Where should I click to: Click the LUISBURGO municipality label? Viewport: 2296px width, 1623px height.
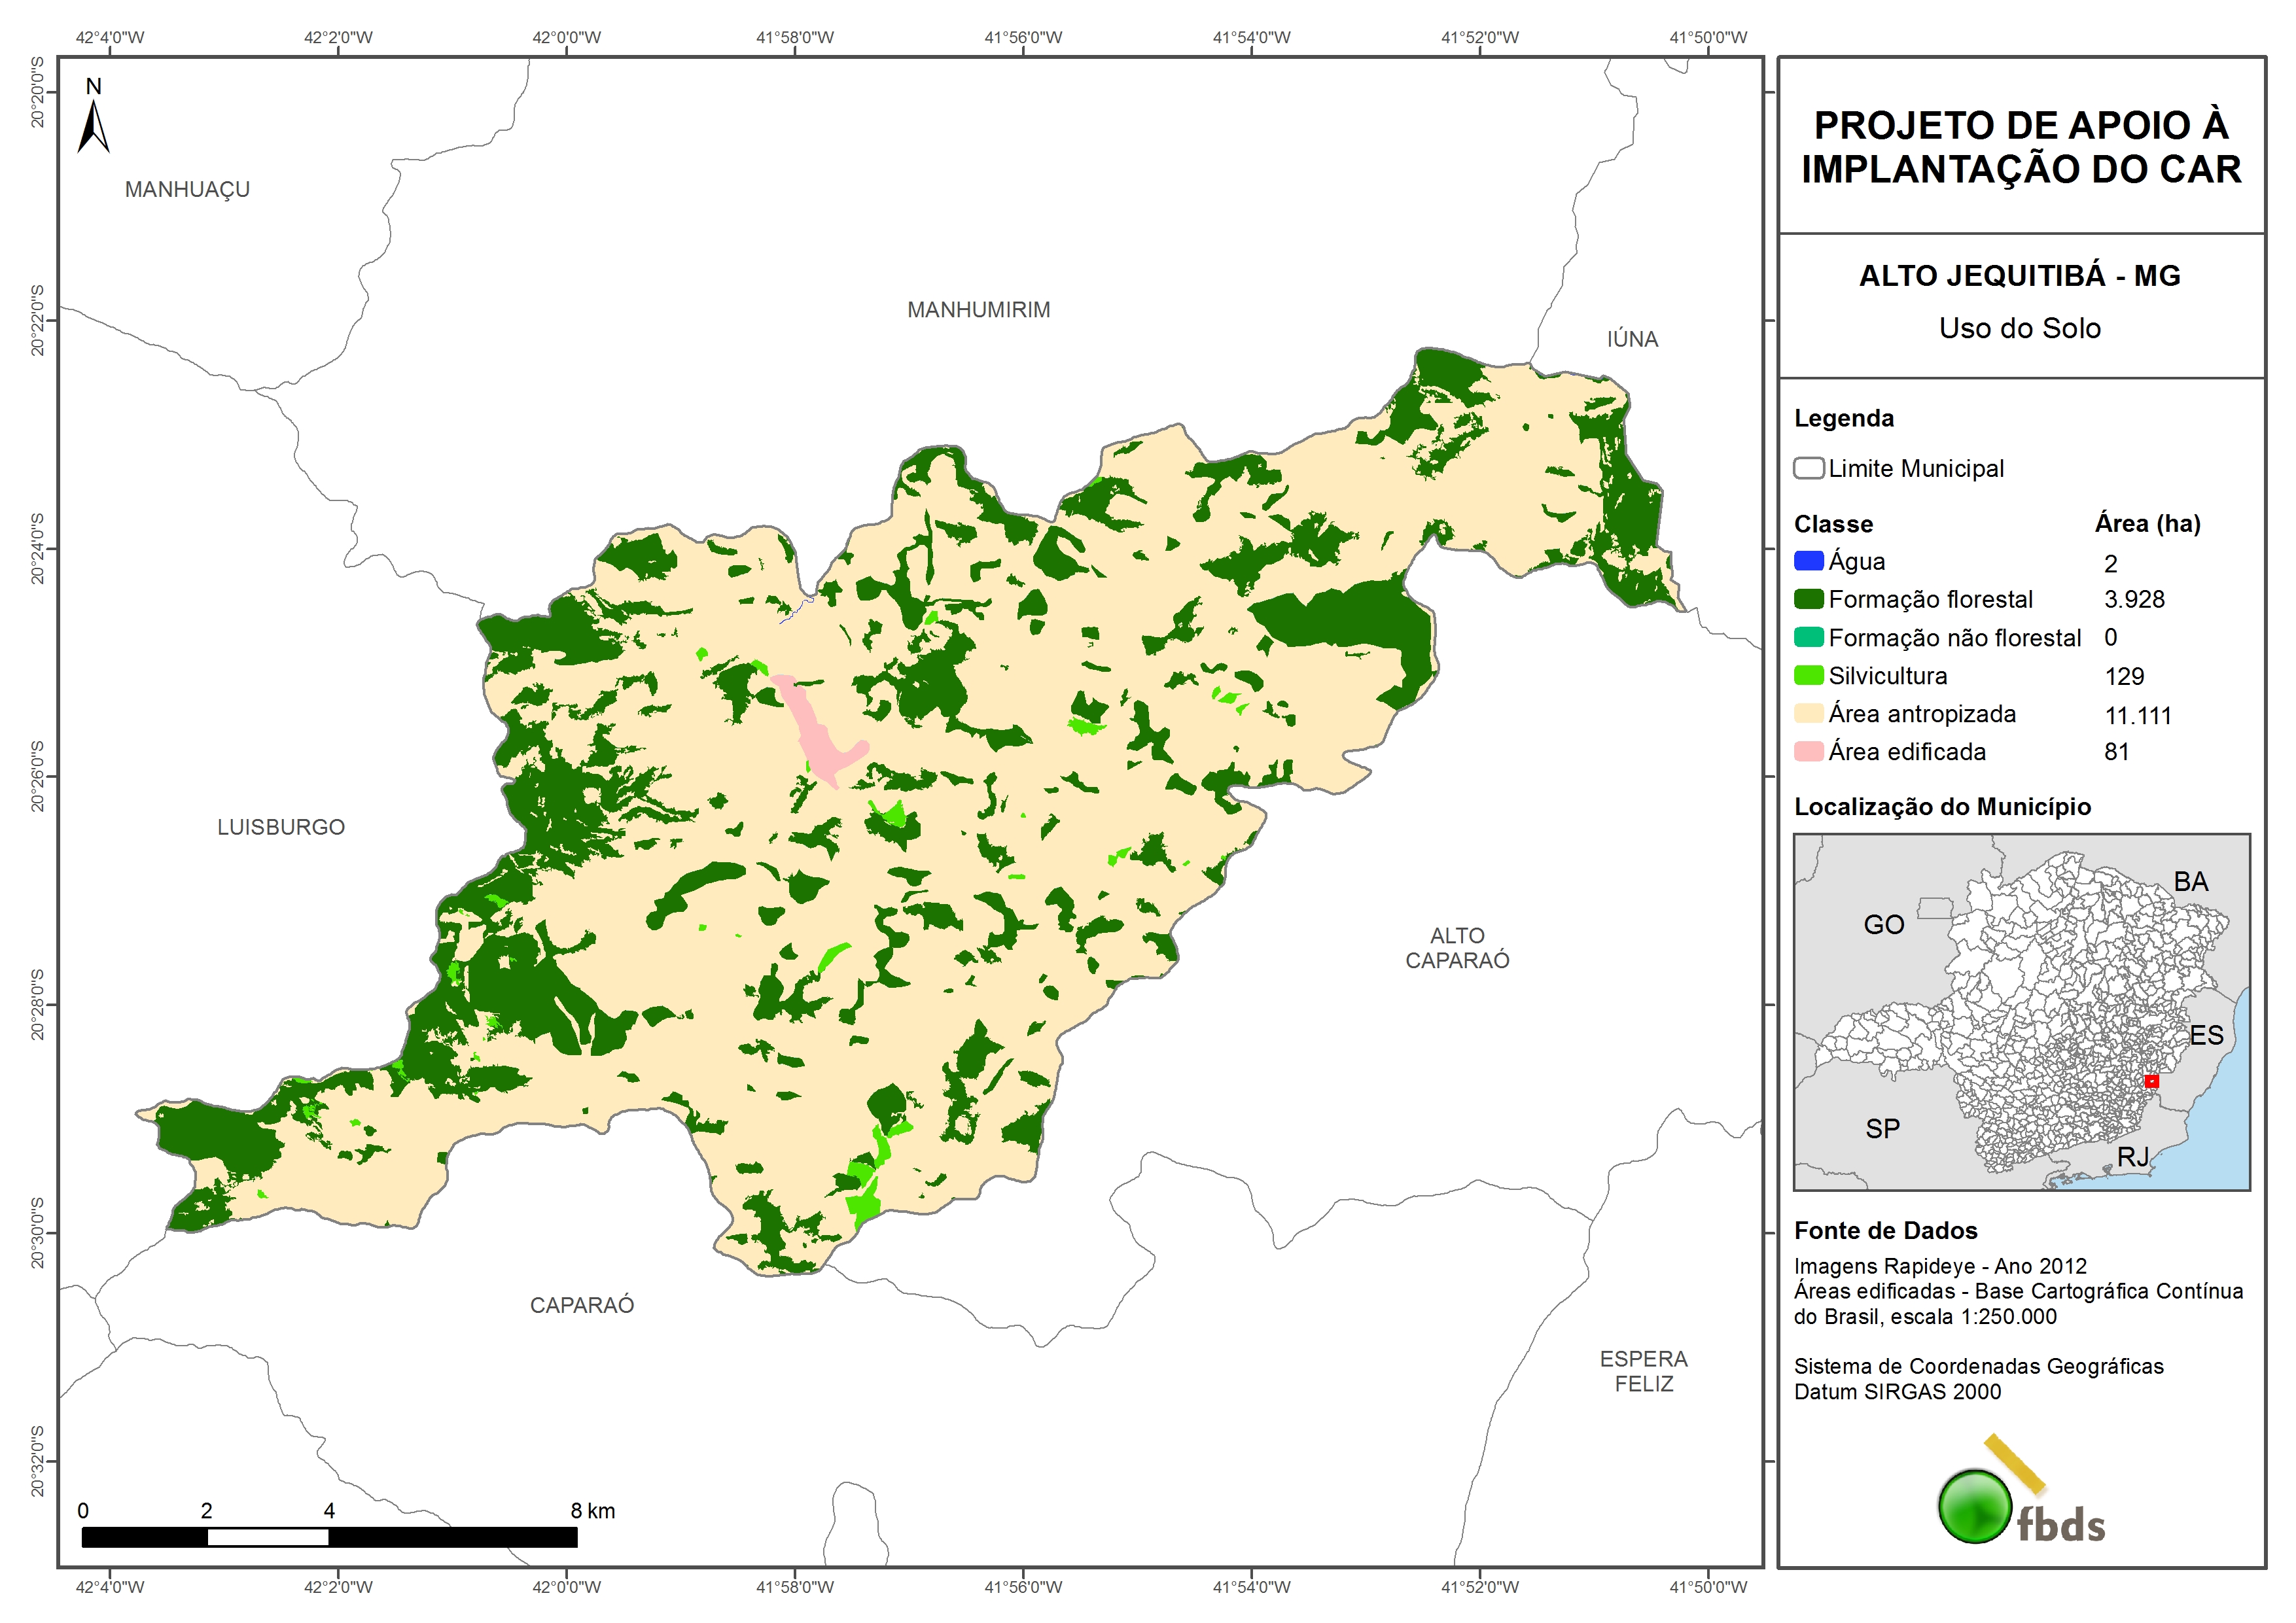click(281, 827)
